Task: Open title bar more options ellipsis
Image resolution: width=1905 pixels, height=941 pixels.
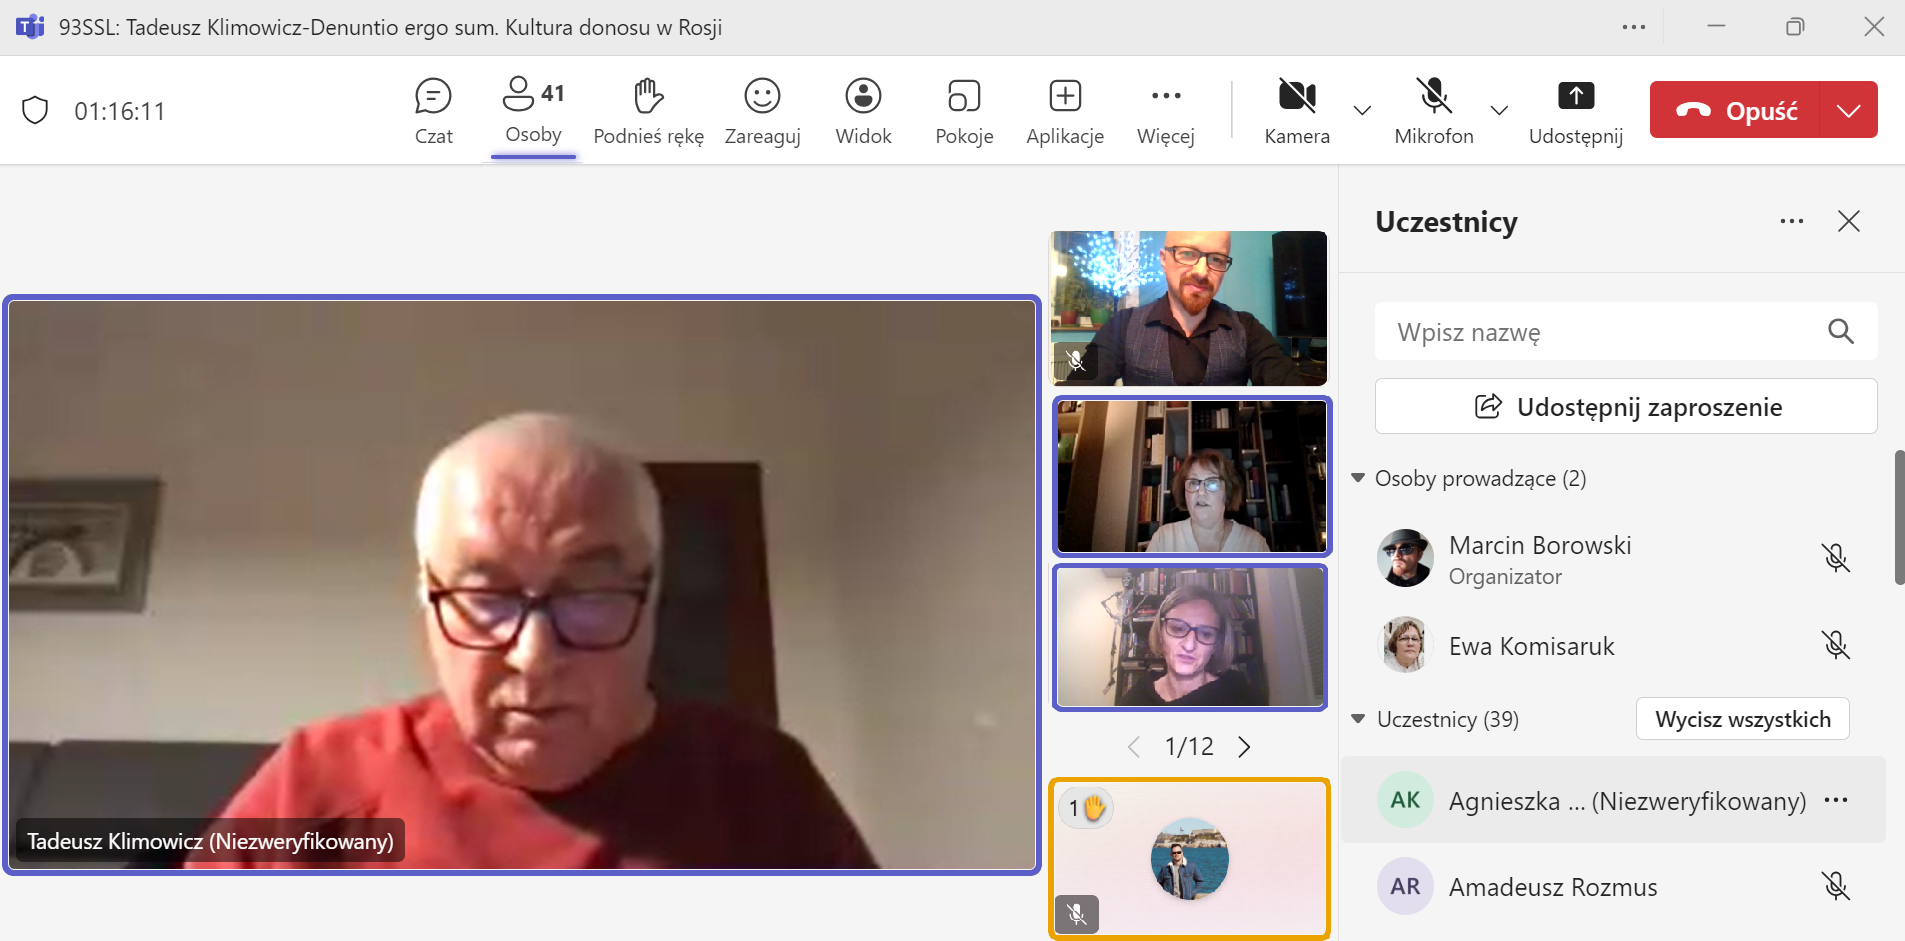Action: pos(1634,27)
